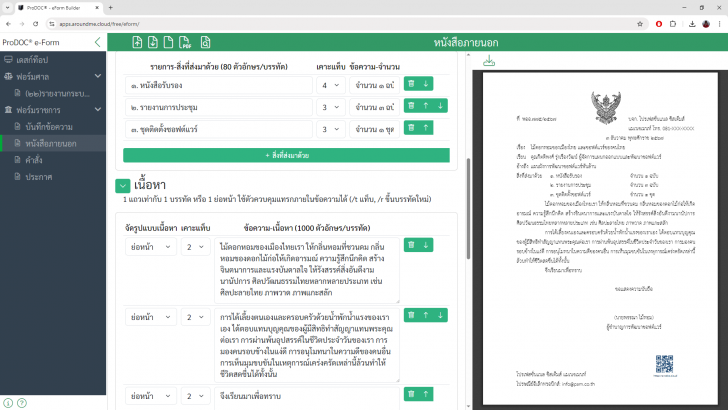Delete attachment row ๒. รายงานการประชุม
Screen dimensions: 728x410
point(411,106)
